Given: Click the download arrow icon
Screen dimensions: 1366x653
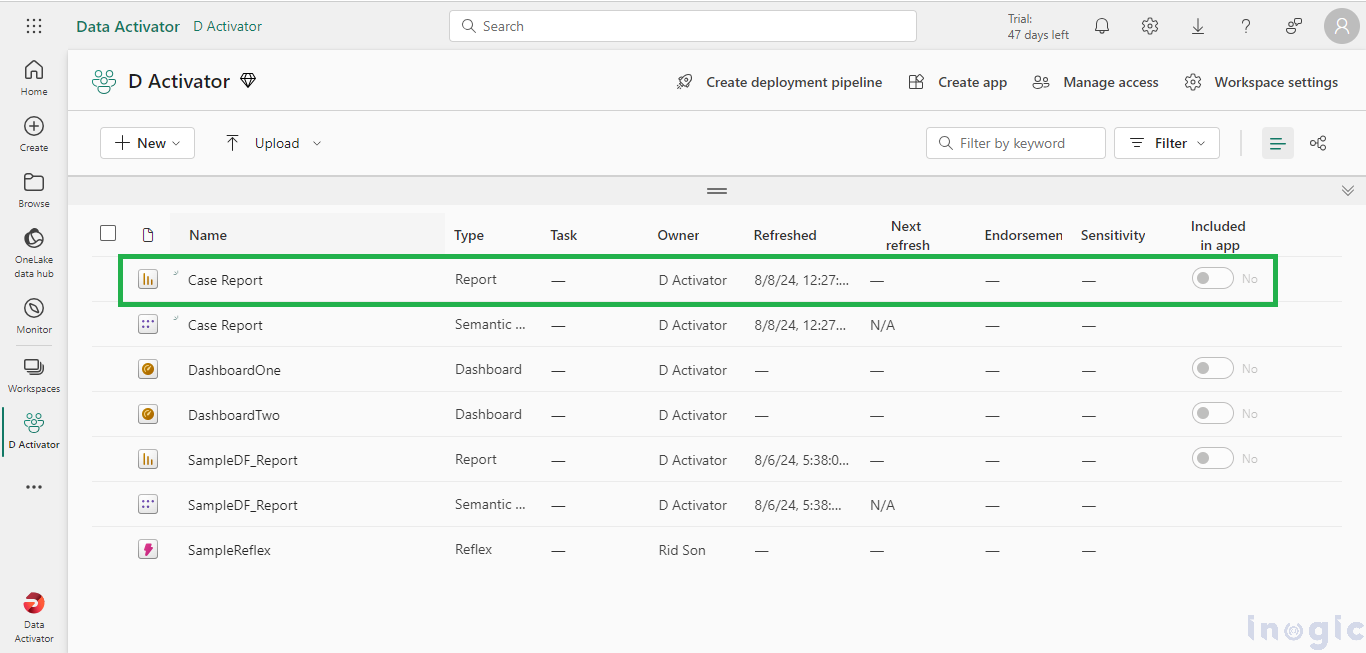Looking at the screenshot, I should click(x=1198, y=27).
